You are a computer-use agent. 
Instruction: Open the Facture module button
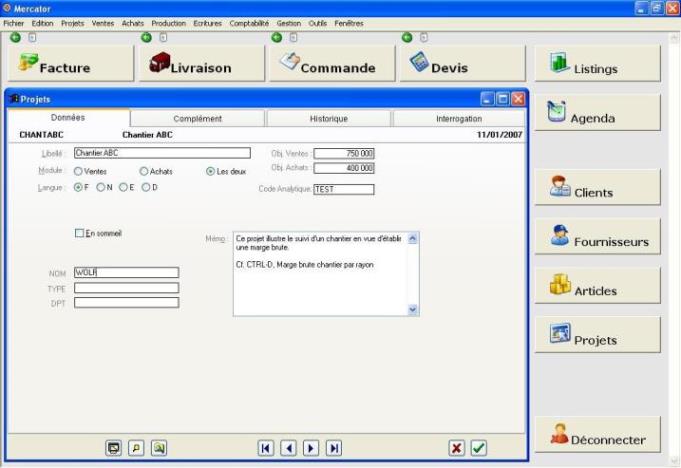click(x=71, y=63)
